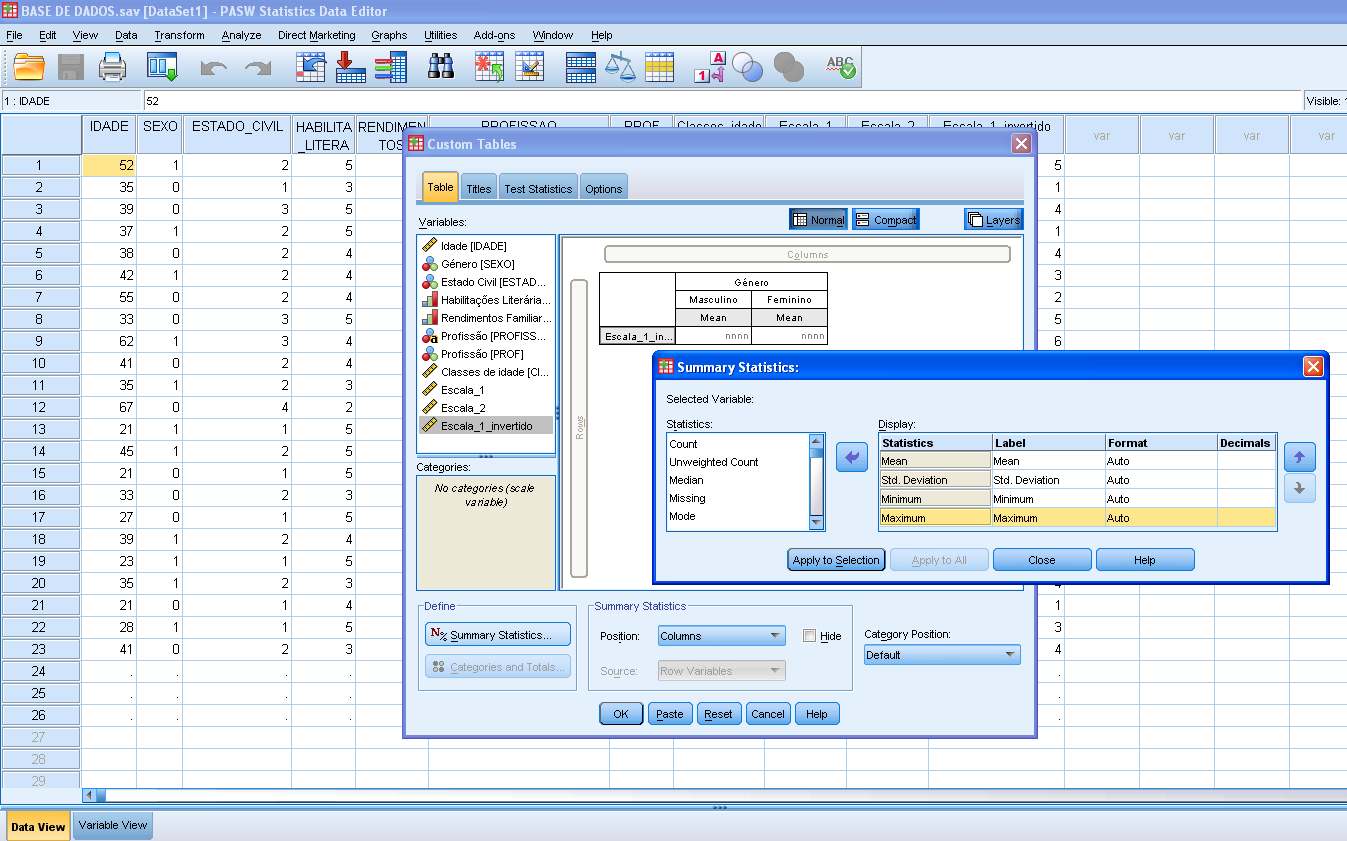The height and width of the screenshot is (841, 1347).
Task: Open the Source dropdown for Row Variables
Action: pyautogui.click(x=721, y=670)
